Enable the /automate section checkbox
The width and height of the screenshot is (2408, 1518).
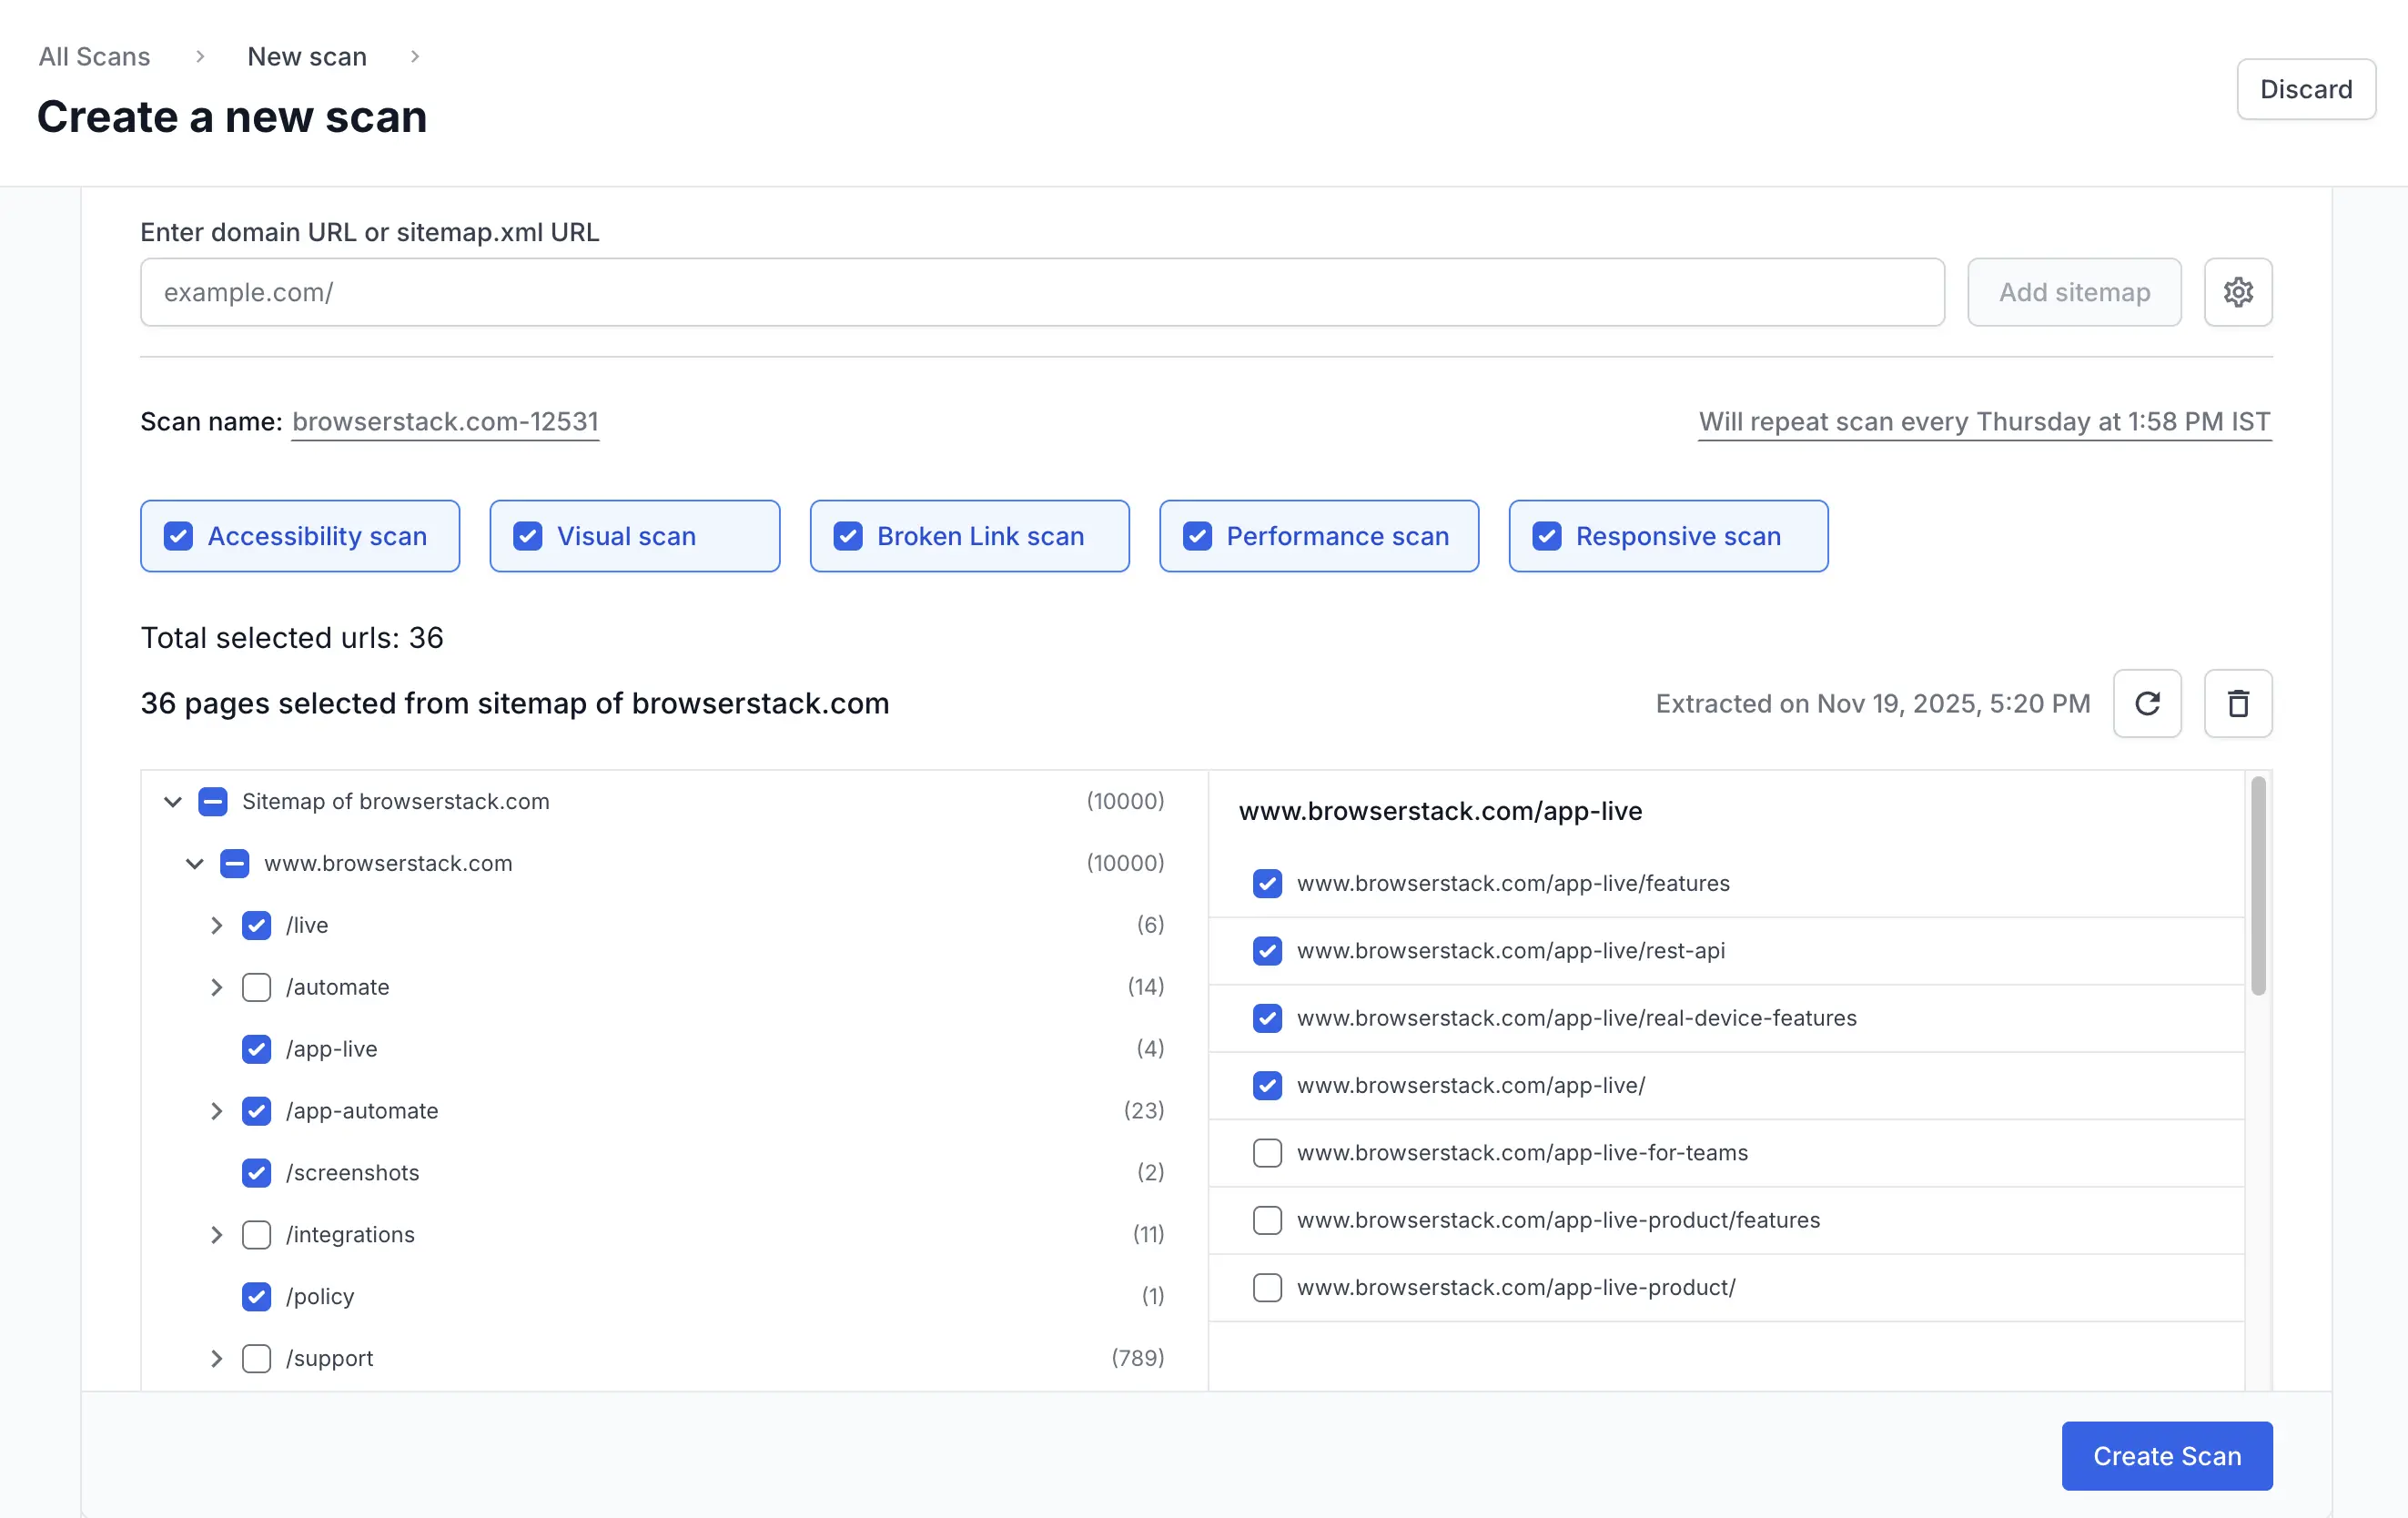[257, 987]
